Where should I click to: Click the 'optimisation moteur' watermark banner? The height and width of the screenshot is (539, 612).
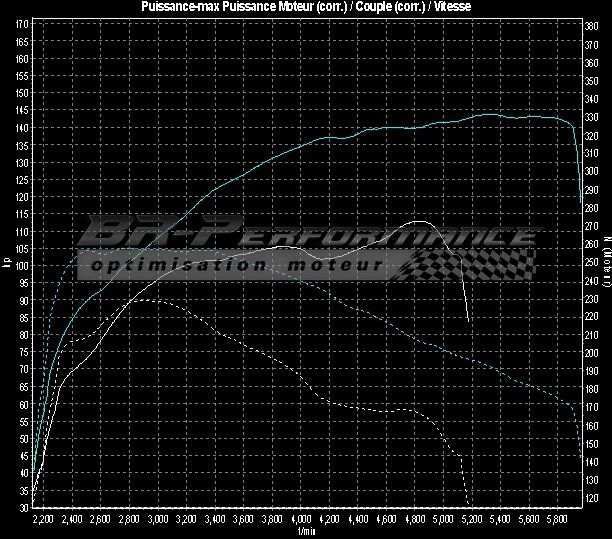tap(235, 265)
